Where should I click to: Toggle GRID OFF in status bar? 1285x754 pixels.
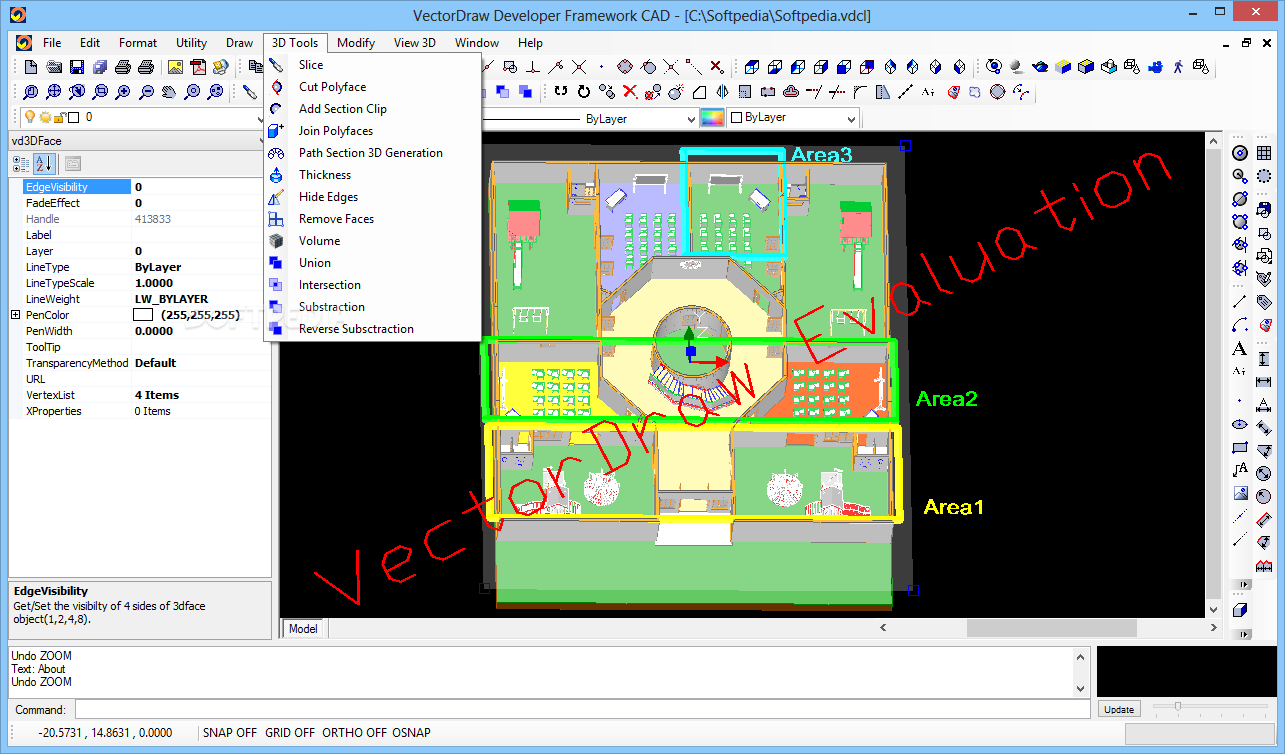(x=290, y=733)
